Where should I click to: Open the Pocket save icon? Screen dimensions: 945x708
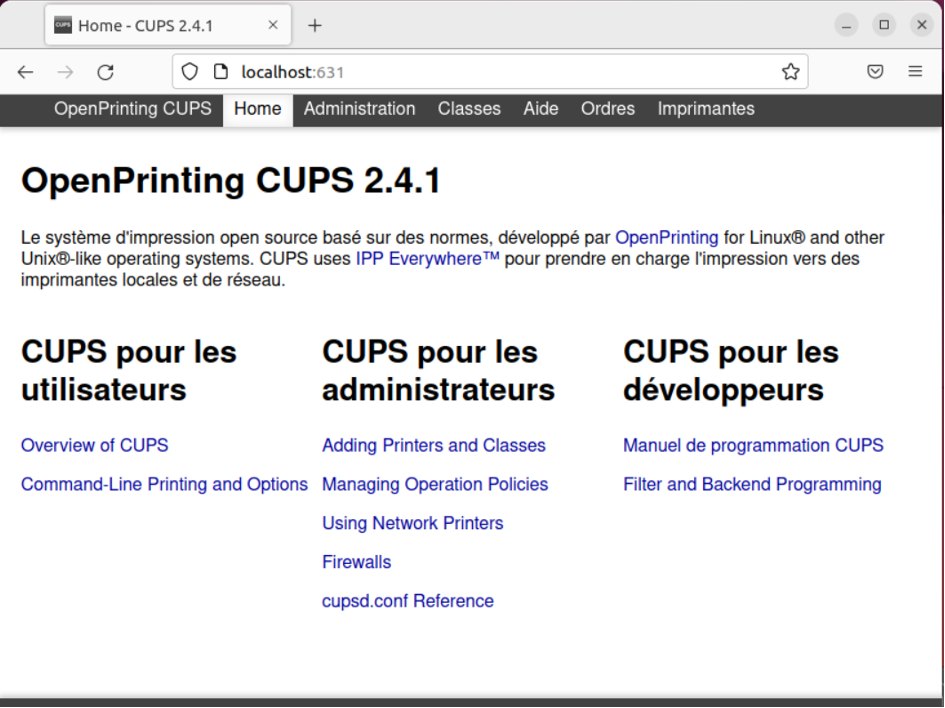click(875, 72)
